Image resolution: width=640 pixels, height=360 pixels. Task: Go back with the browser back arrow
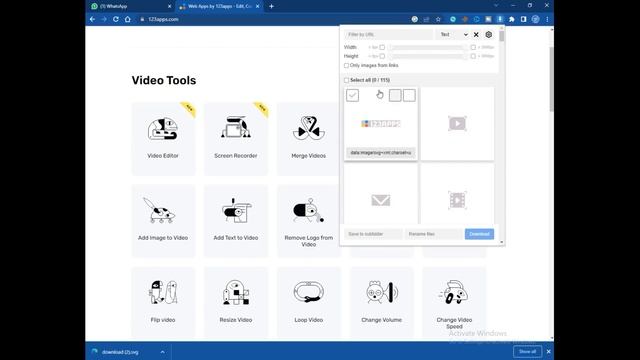(x=92, y=19)
